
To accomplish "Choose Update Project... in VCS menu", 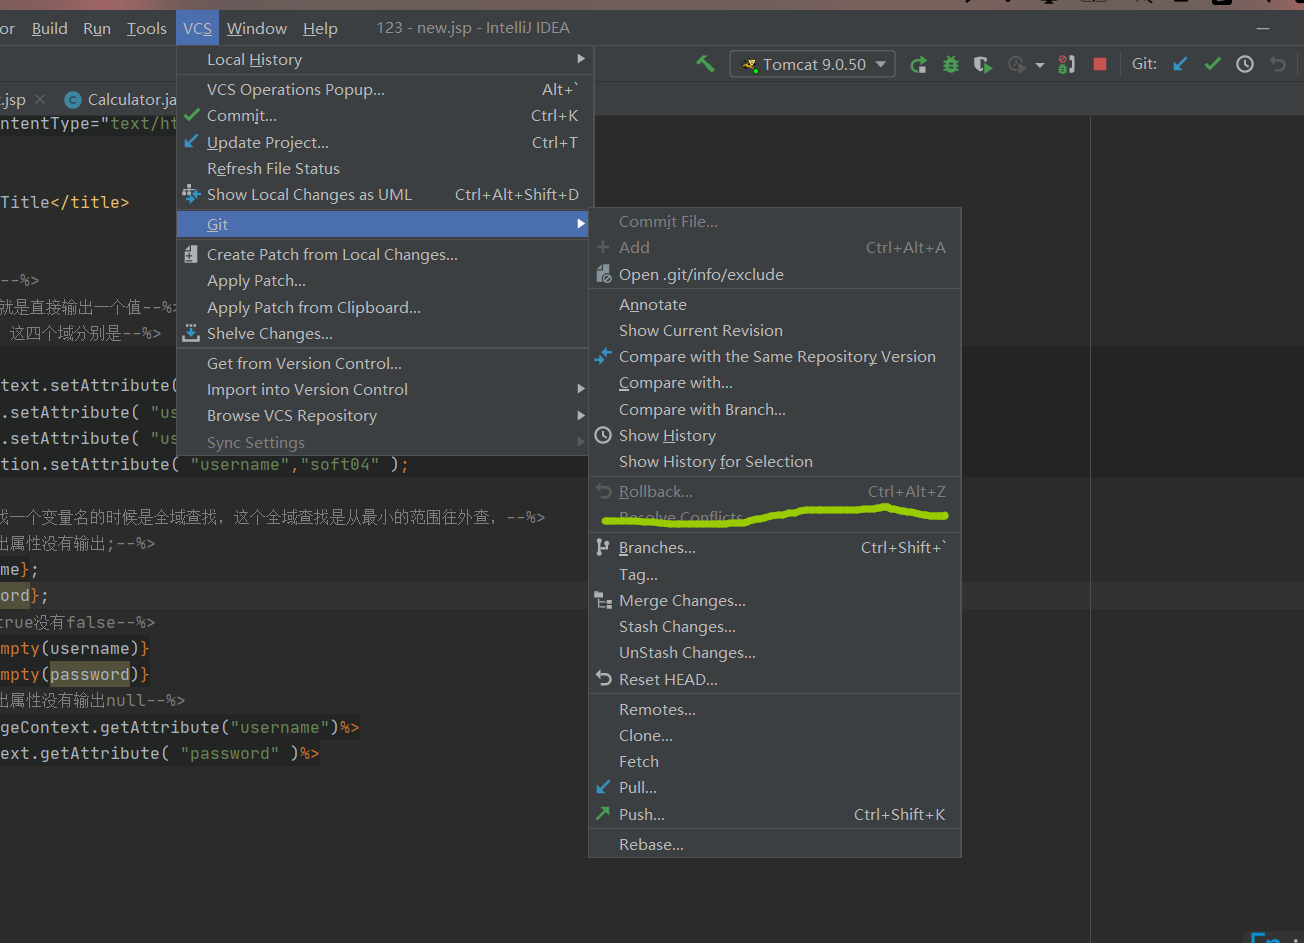I will [385, 142].
